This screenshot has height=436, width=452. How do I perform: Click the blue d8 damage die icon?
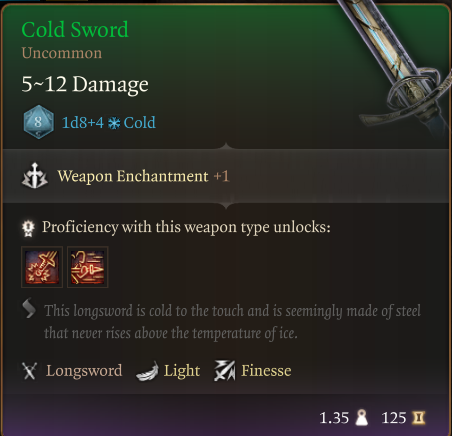(38, 122)
